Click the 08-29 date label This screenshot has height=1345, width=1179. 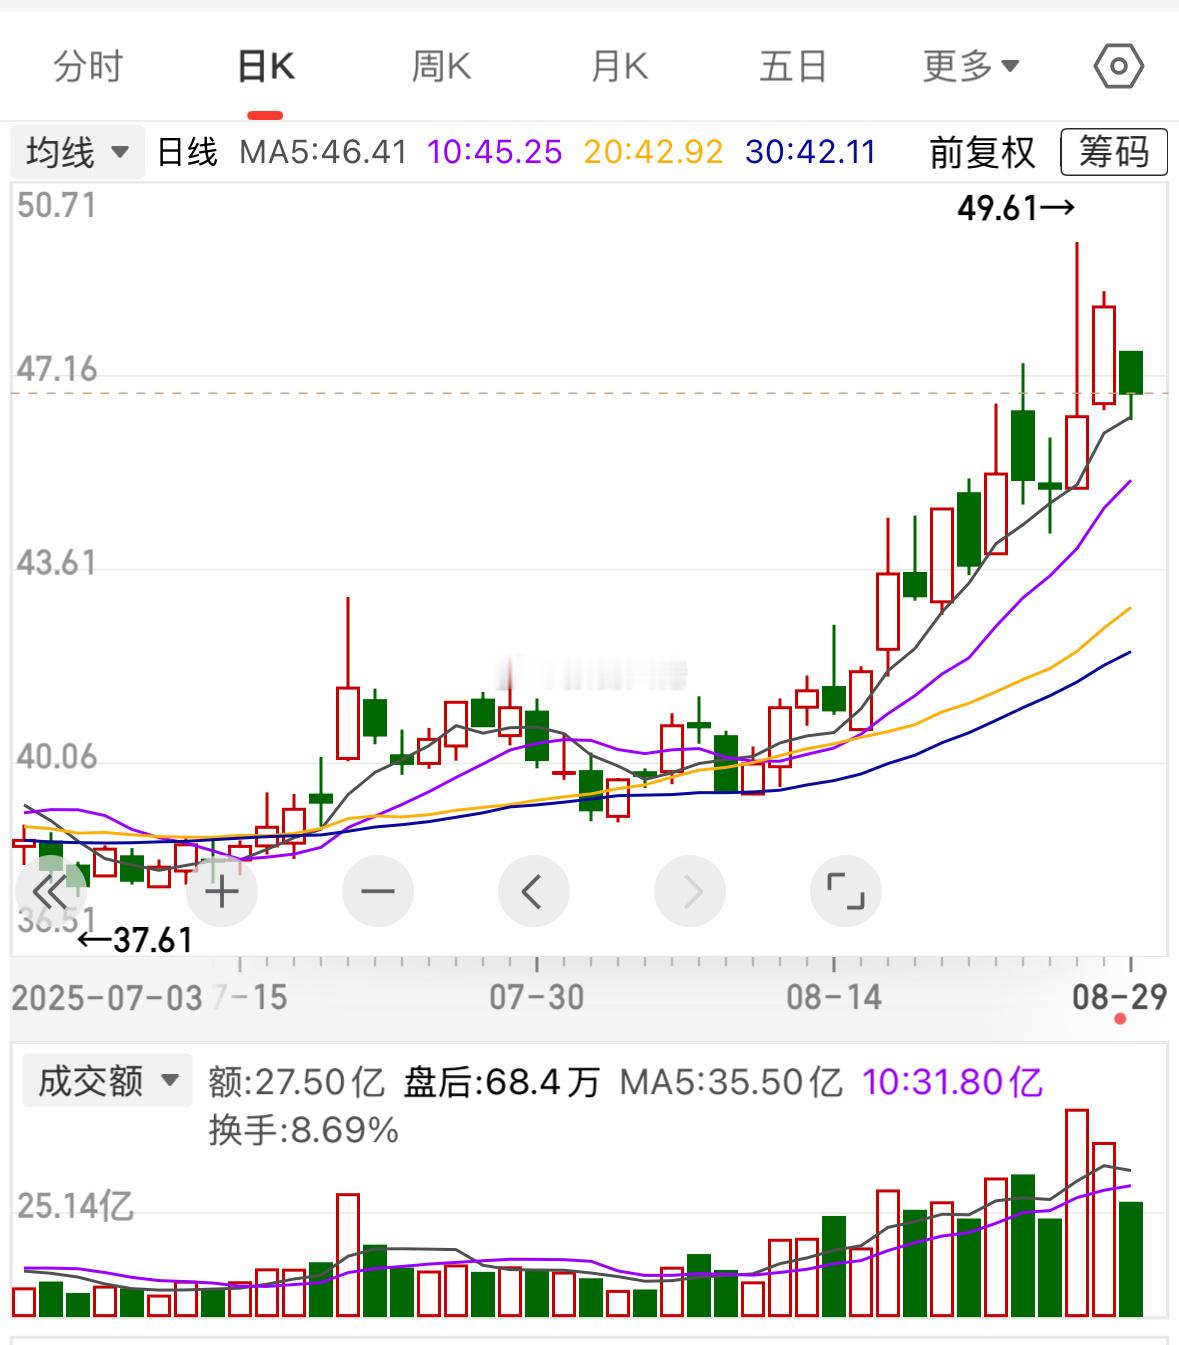tap(1119, 997)
